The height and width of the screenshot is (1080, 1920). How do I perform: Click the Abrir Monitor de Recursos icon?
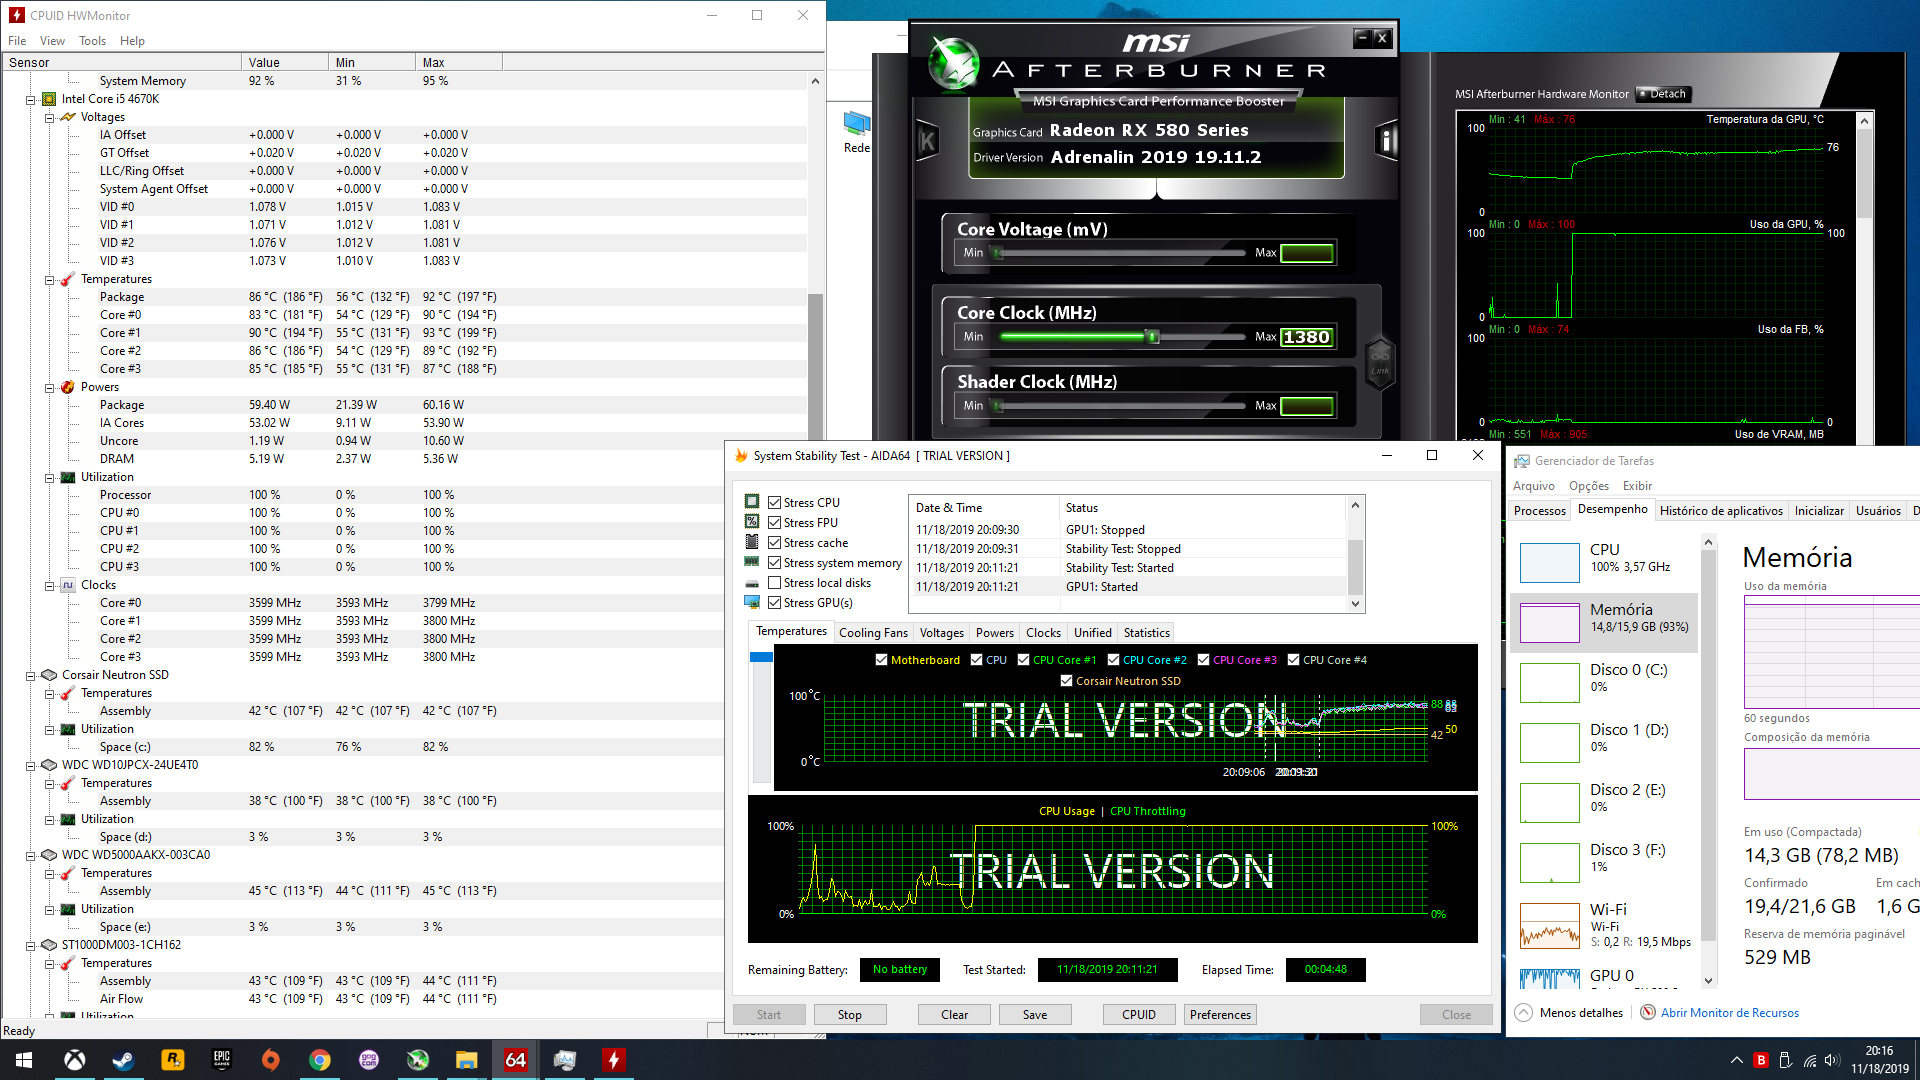(1648, 1012)
